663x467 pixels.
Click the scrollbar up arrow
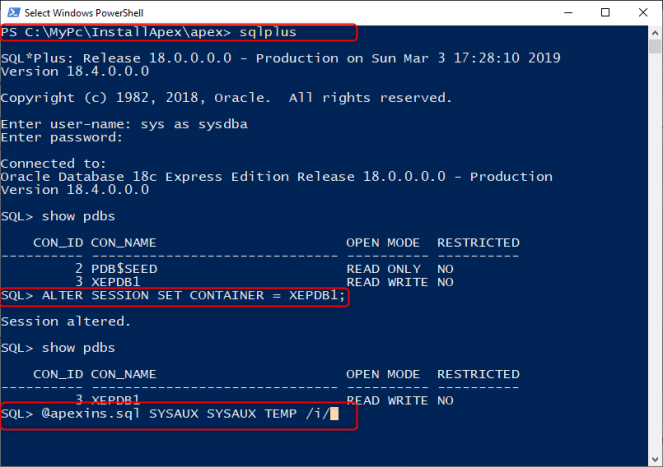(654, 30)
